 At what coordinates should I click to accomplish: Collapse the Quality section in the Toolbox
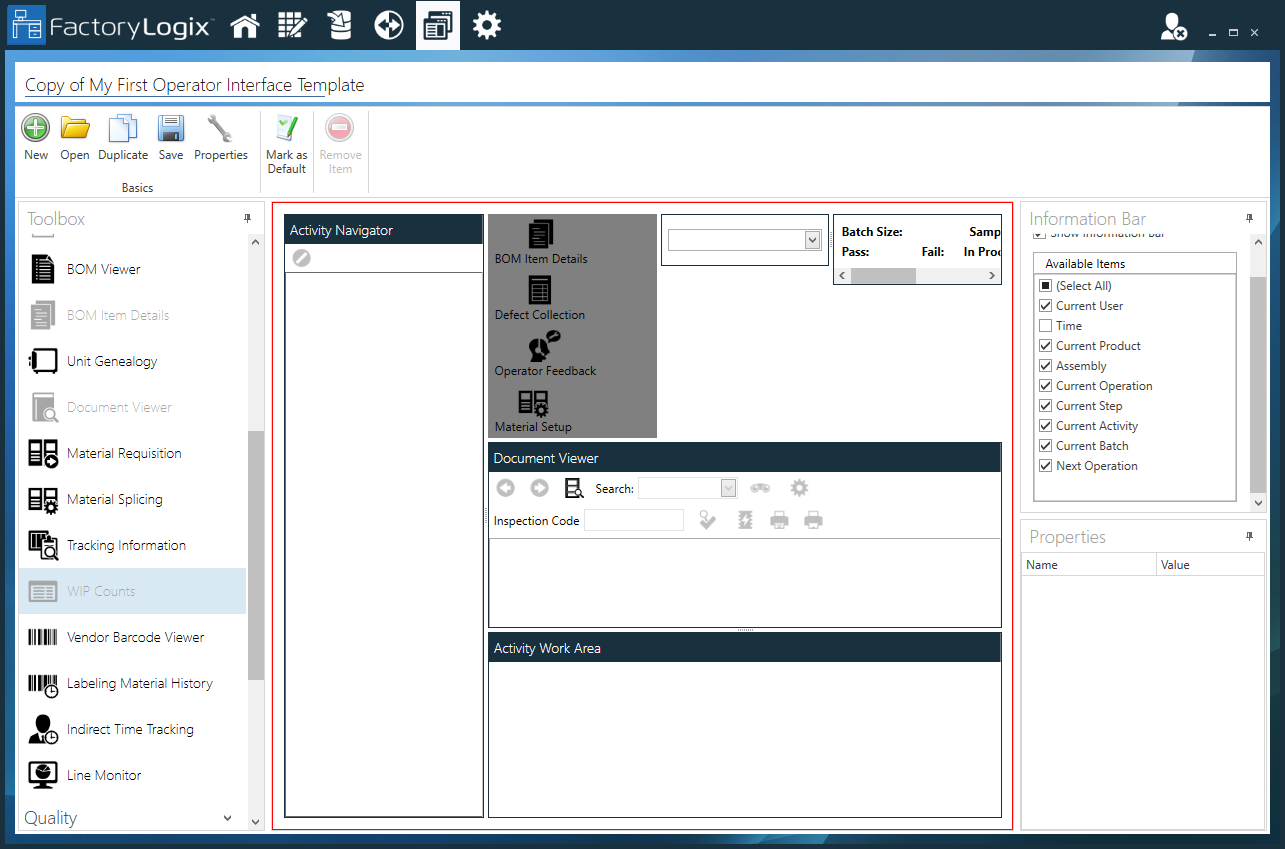pyautogui.click(x=227, y=817)
